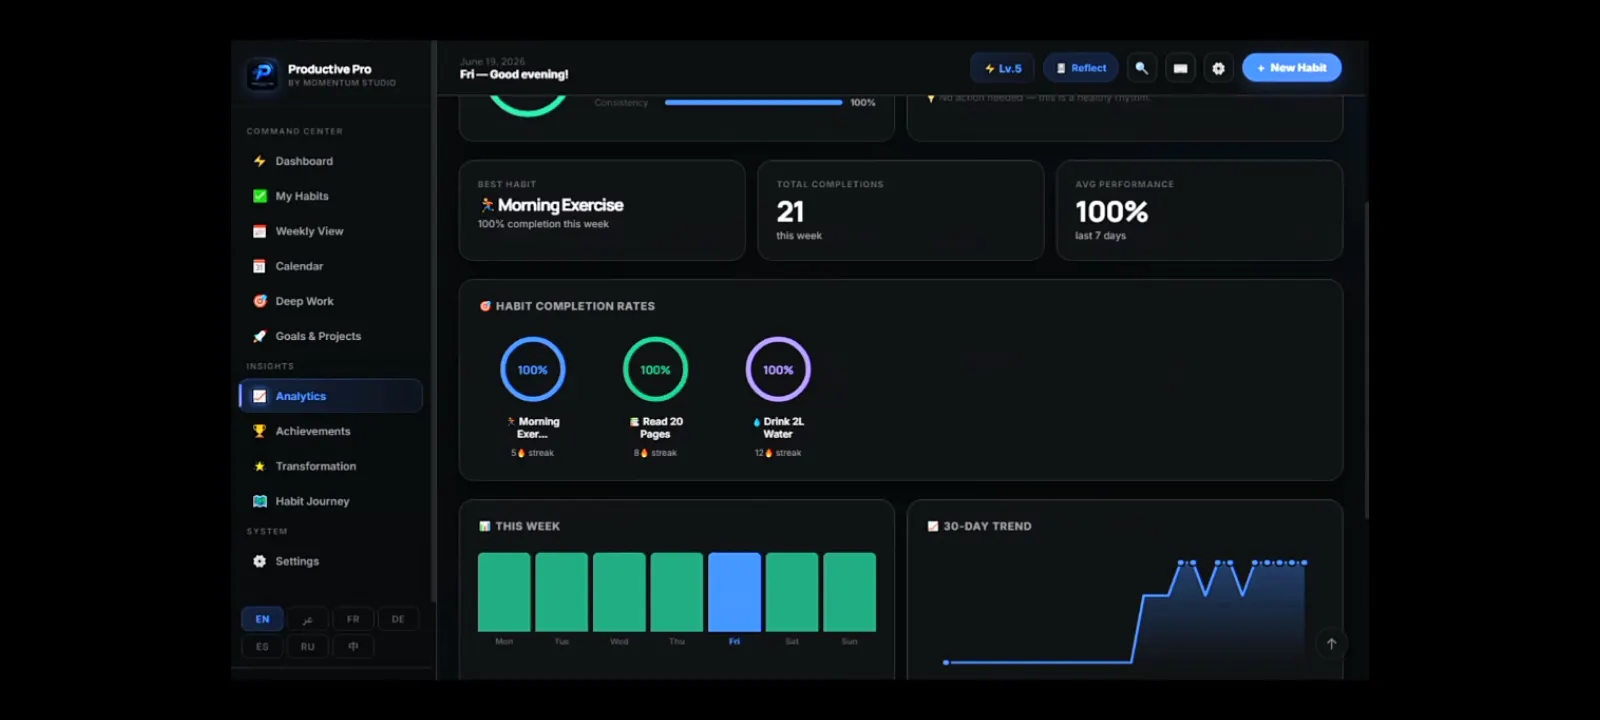
Task: Click the star icon beside Transformation
Action: click(x=260, y=466)
